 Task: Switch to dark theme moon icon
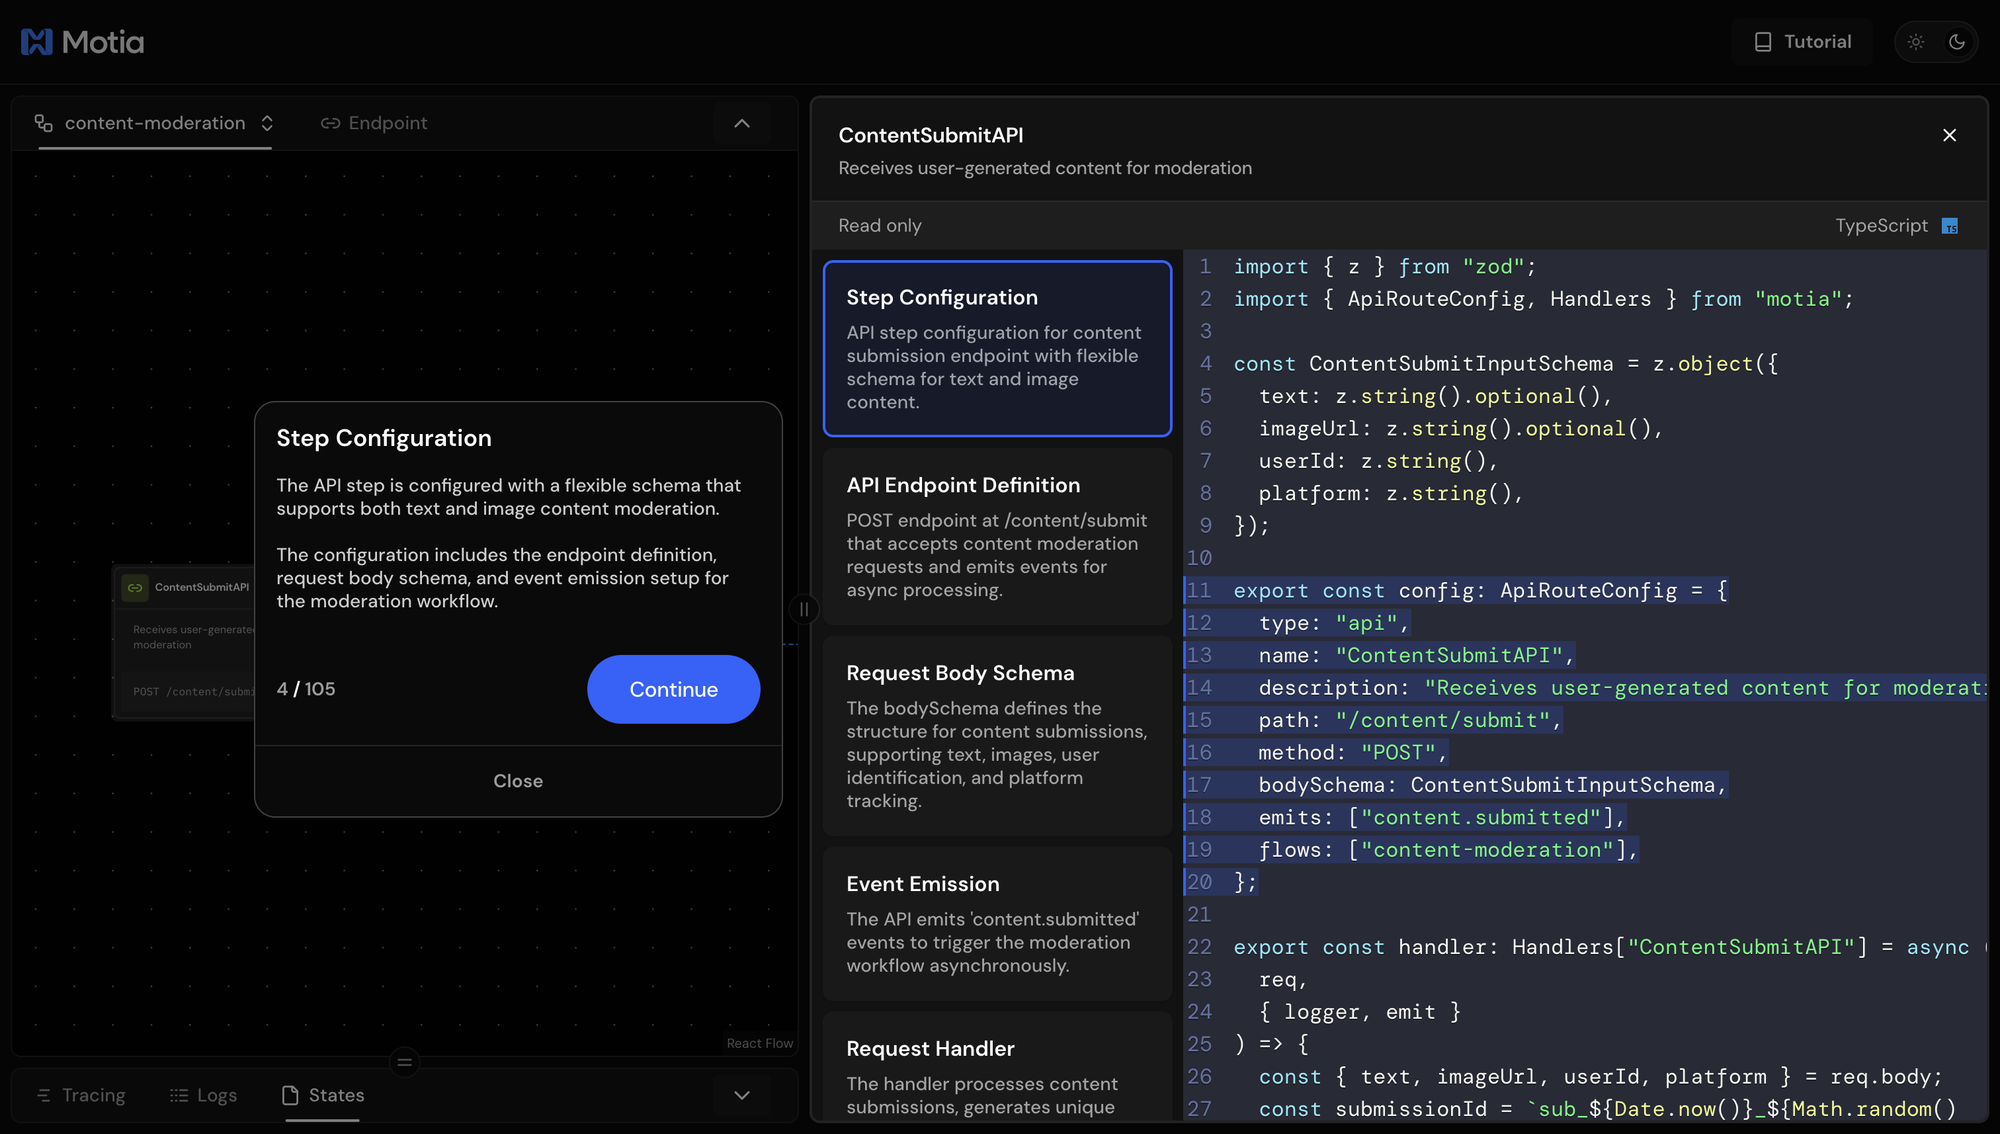coord(1957,42)
